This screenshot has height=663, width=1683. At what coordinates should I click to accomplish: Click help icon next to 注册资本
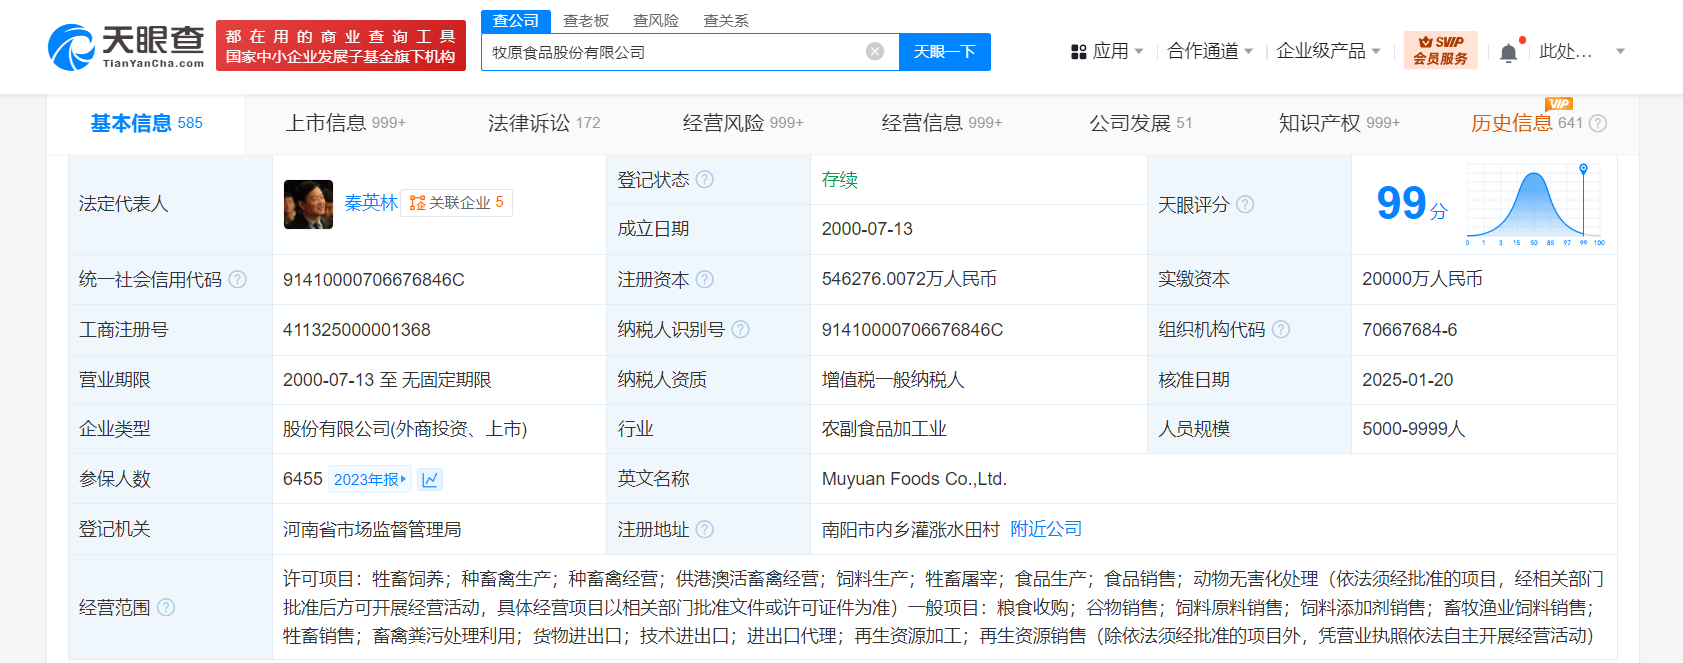705,280
